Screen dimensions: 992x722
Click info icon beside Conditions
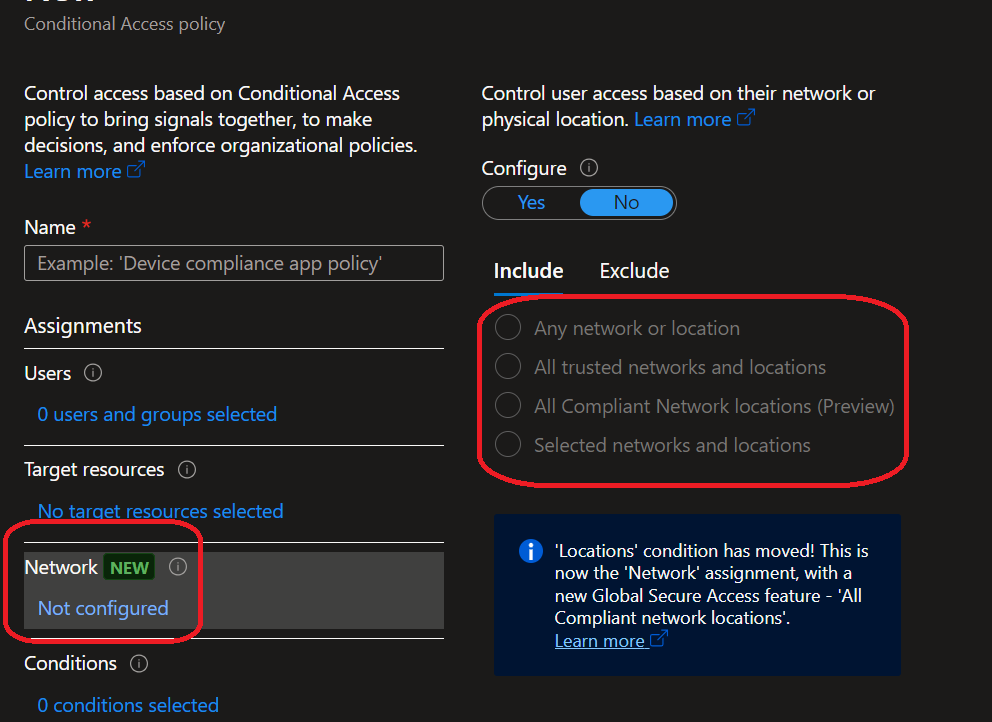tap(139, 663)
